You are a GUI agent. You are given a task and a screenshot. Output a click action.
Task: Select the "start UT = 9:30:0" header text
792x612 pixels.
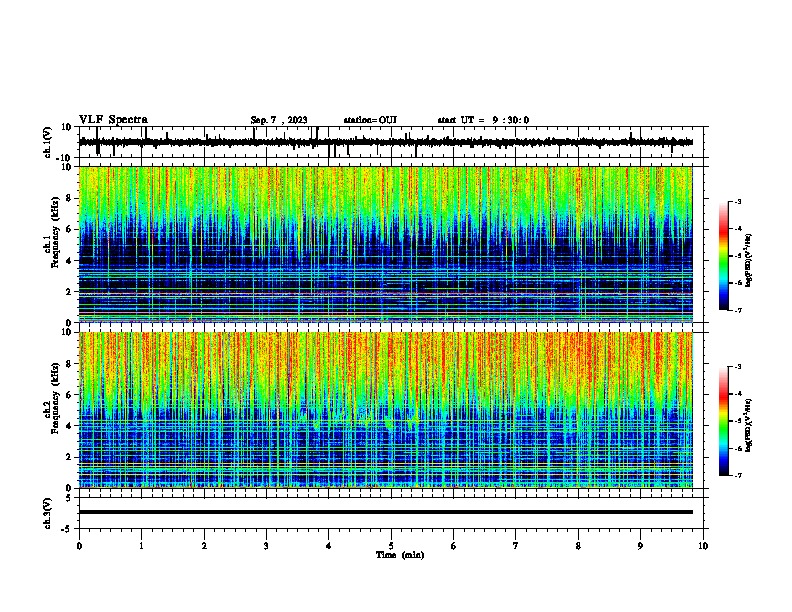click(483, 120)
